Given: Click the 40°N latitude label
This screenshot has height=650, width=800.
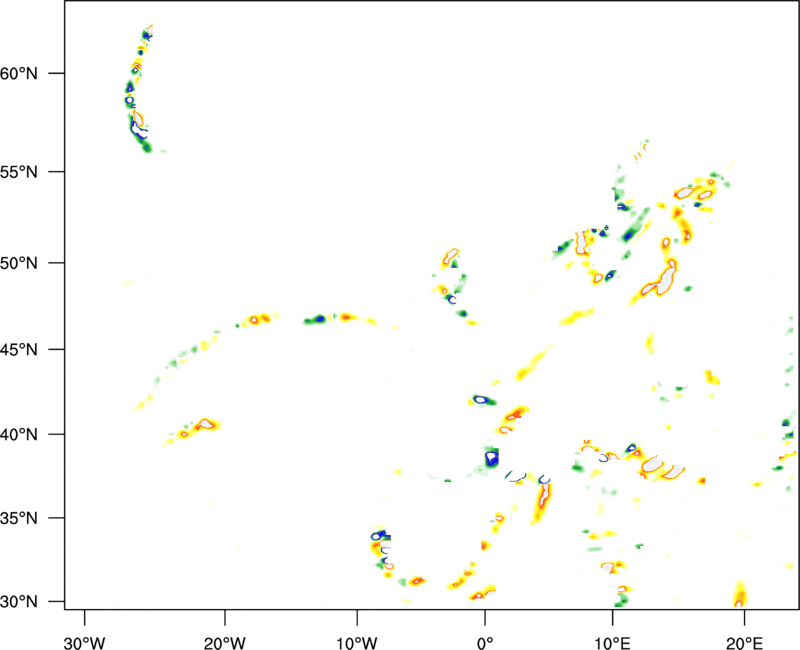Looking at the screenshot, I should pos(19,435).
